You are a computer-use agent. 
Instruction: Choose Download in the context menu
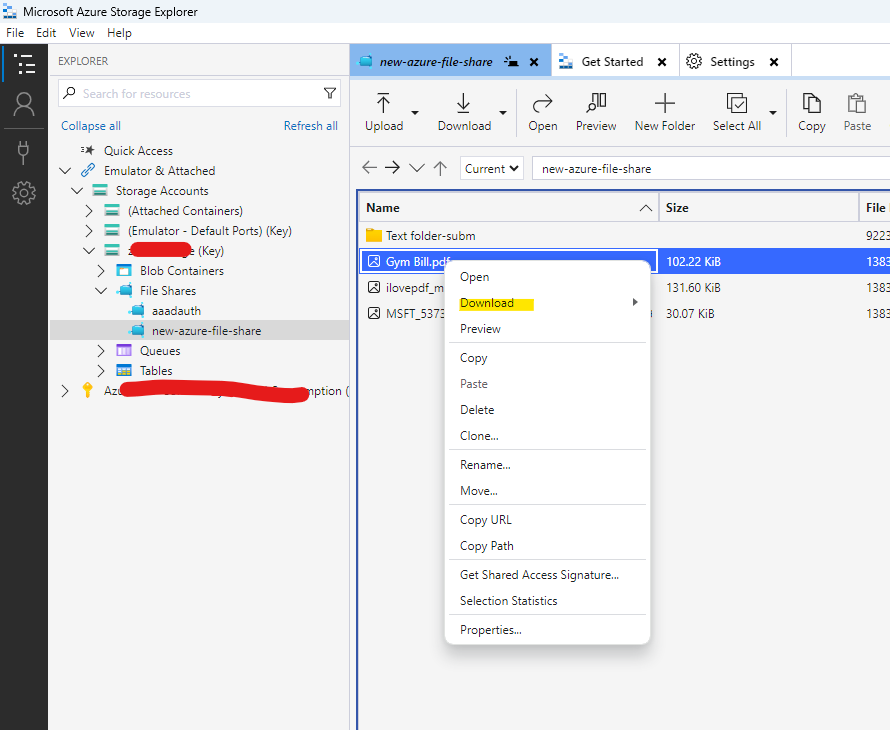(547, 303)
